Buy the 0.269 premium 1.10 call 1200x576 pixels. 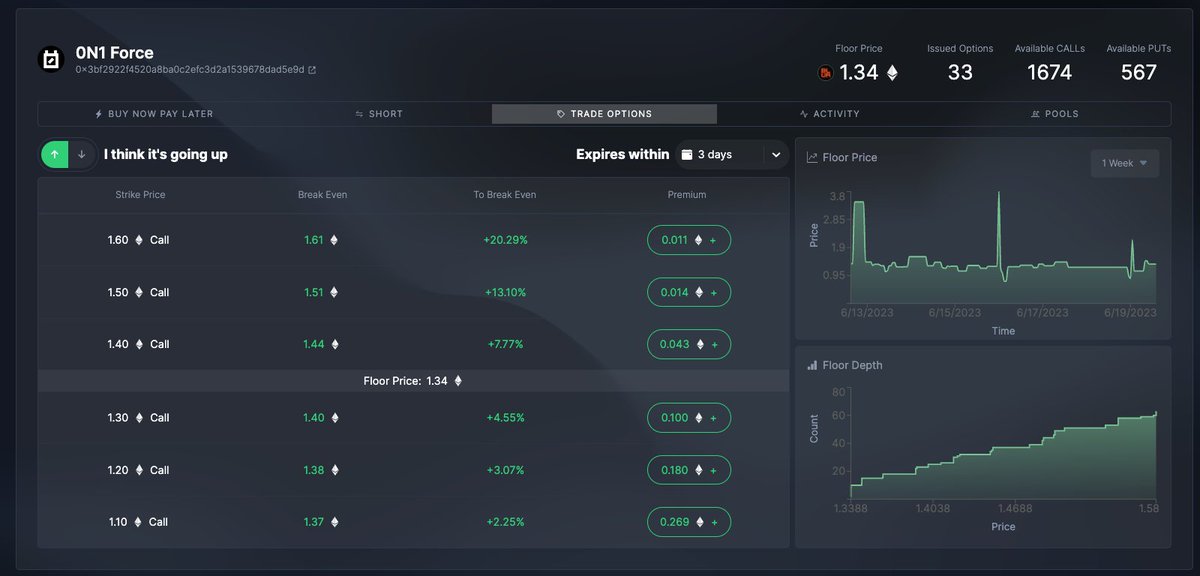tap(689, 522)
